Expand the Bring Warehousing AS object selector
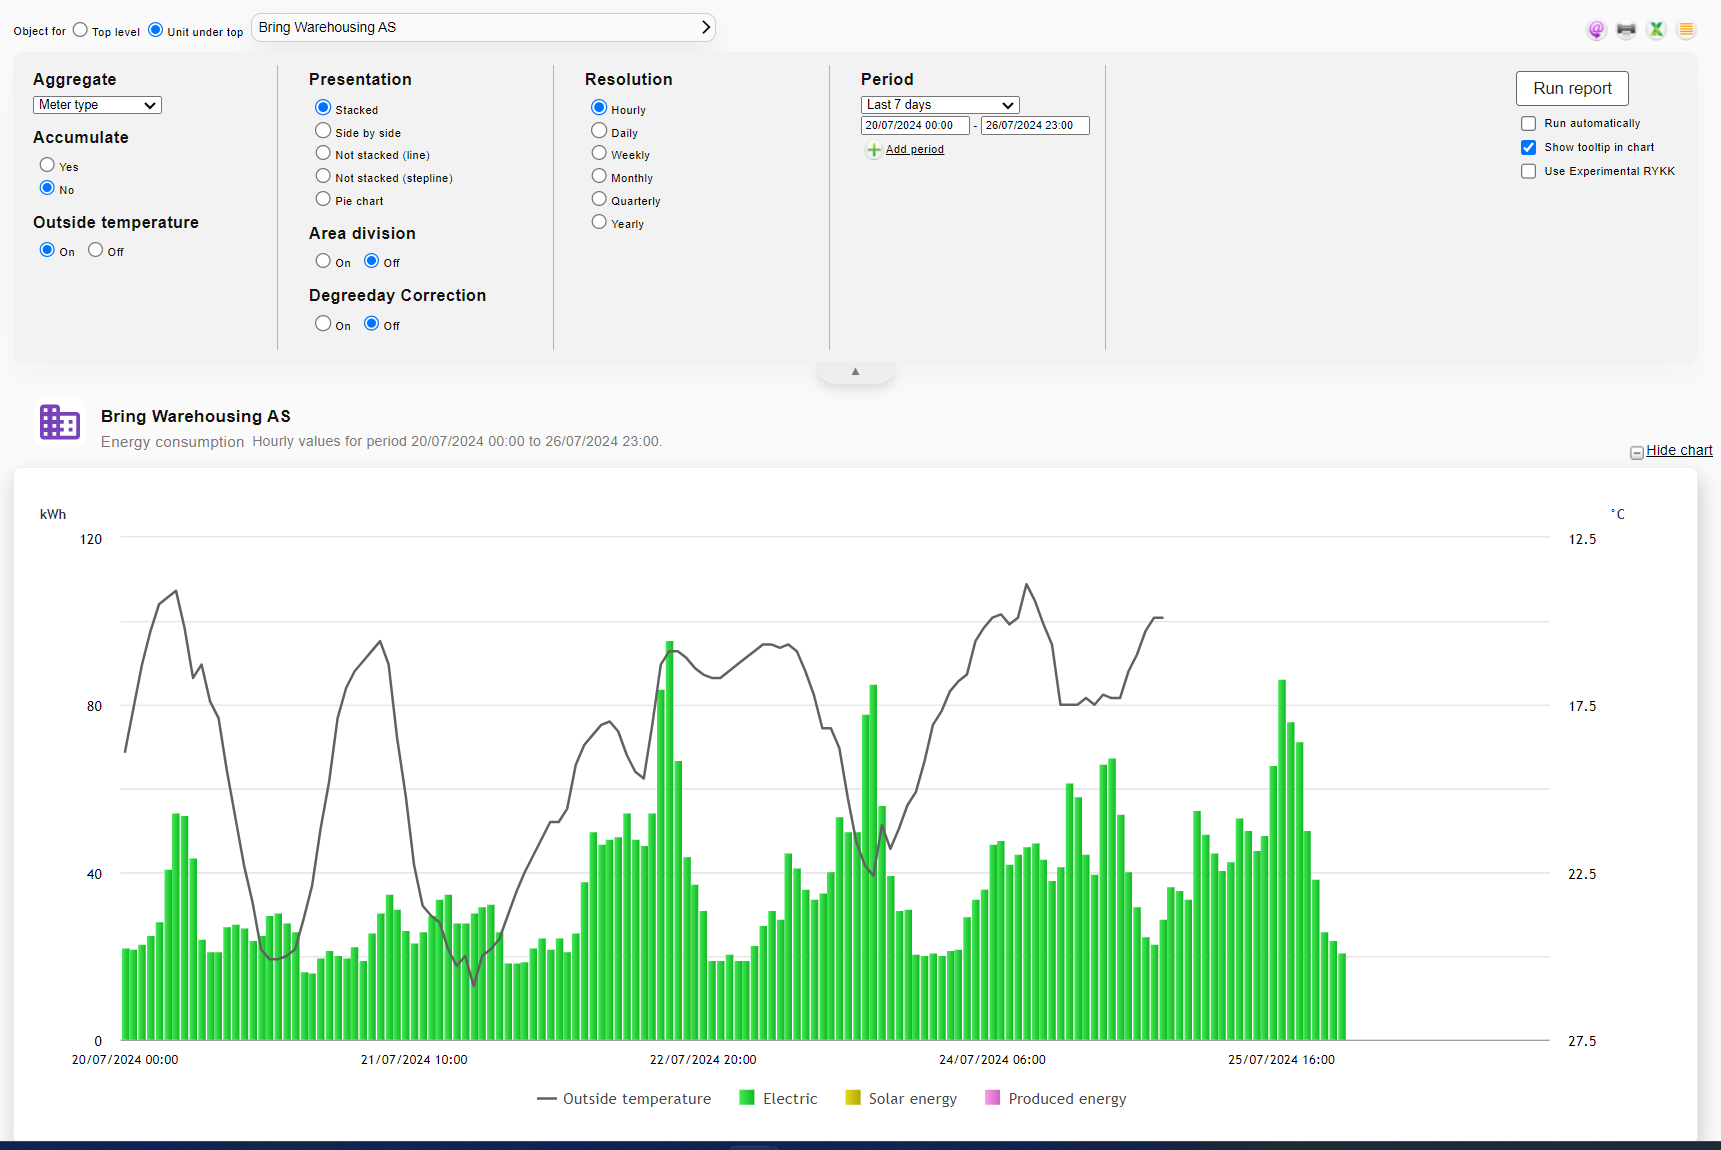Screen dimensions: 1721x1150 click(483, 27)
